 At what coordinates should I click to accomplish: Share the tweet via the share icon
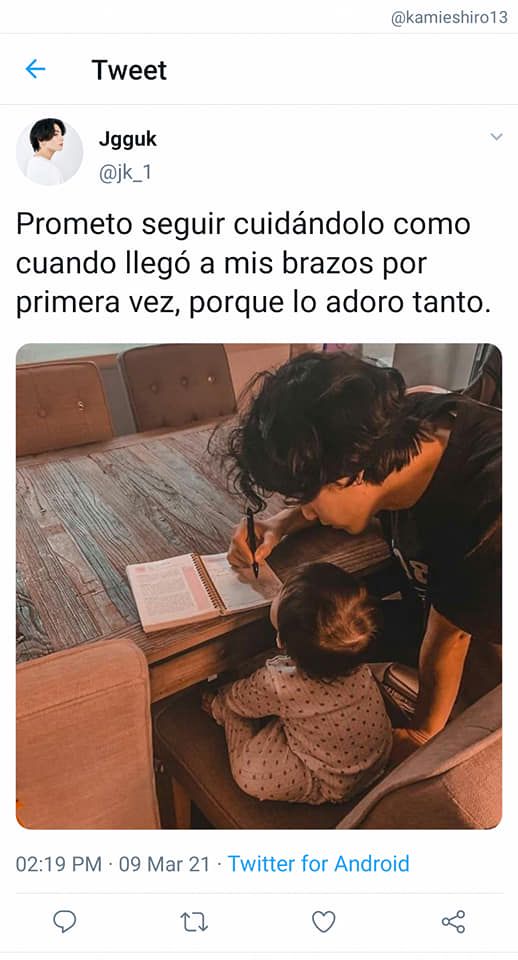[x=453, y=921]
